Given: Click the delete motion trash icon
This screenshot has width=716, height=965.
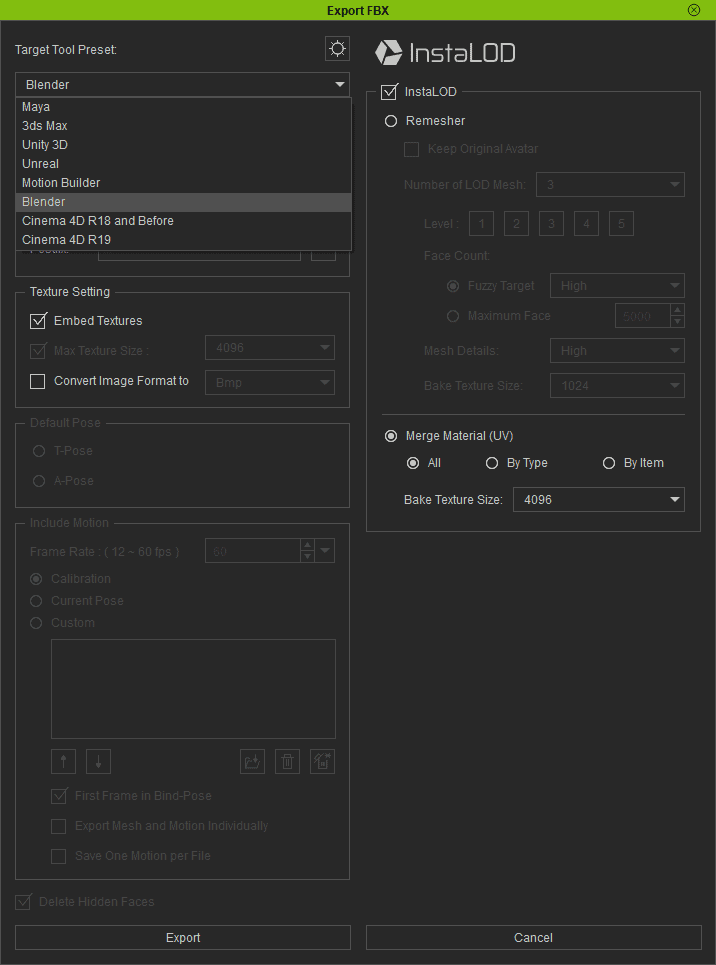Looking at the screenshot, I should click(288, 762).
